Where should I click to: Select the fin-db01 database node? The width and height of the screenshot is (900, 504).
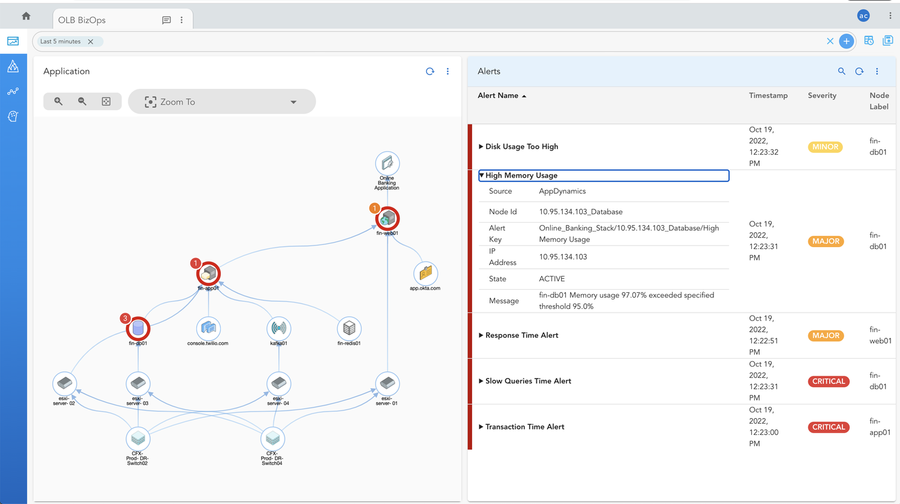point(138,329)
